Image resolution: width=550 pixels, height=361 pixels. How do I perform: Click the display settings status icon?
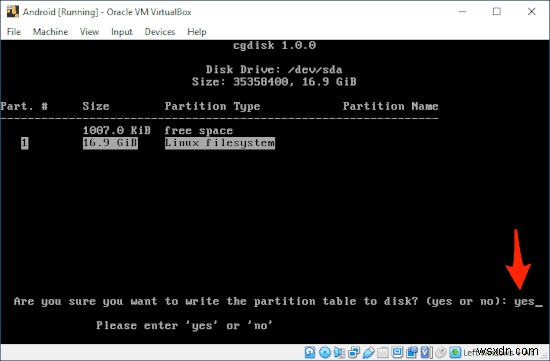(x=397, y=352)
